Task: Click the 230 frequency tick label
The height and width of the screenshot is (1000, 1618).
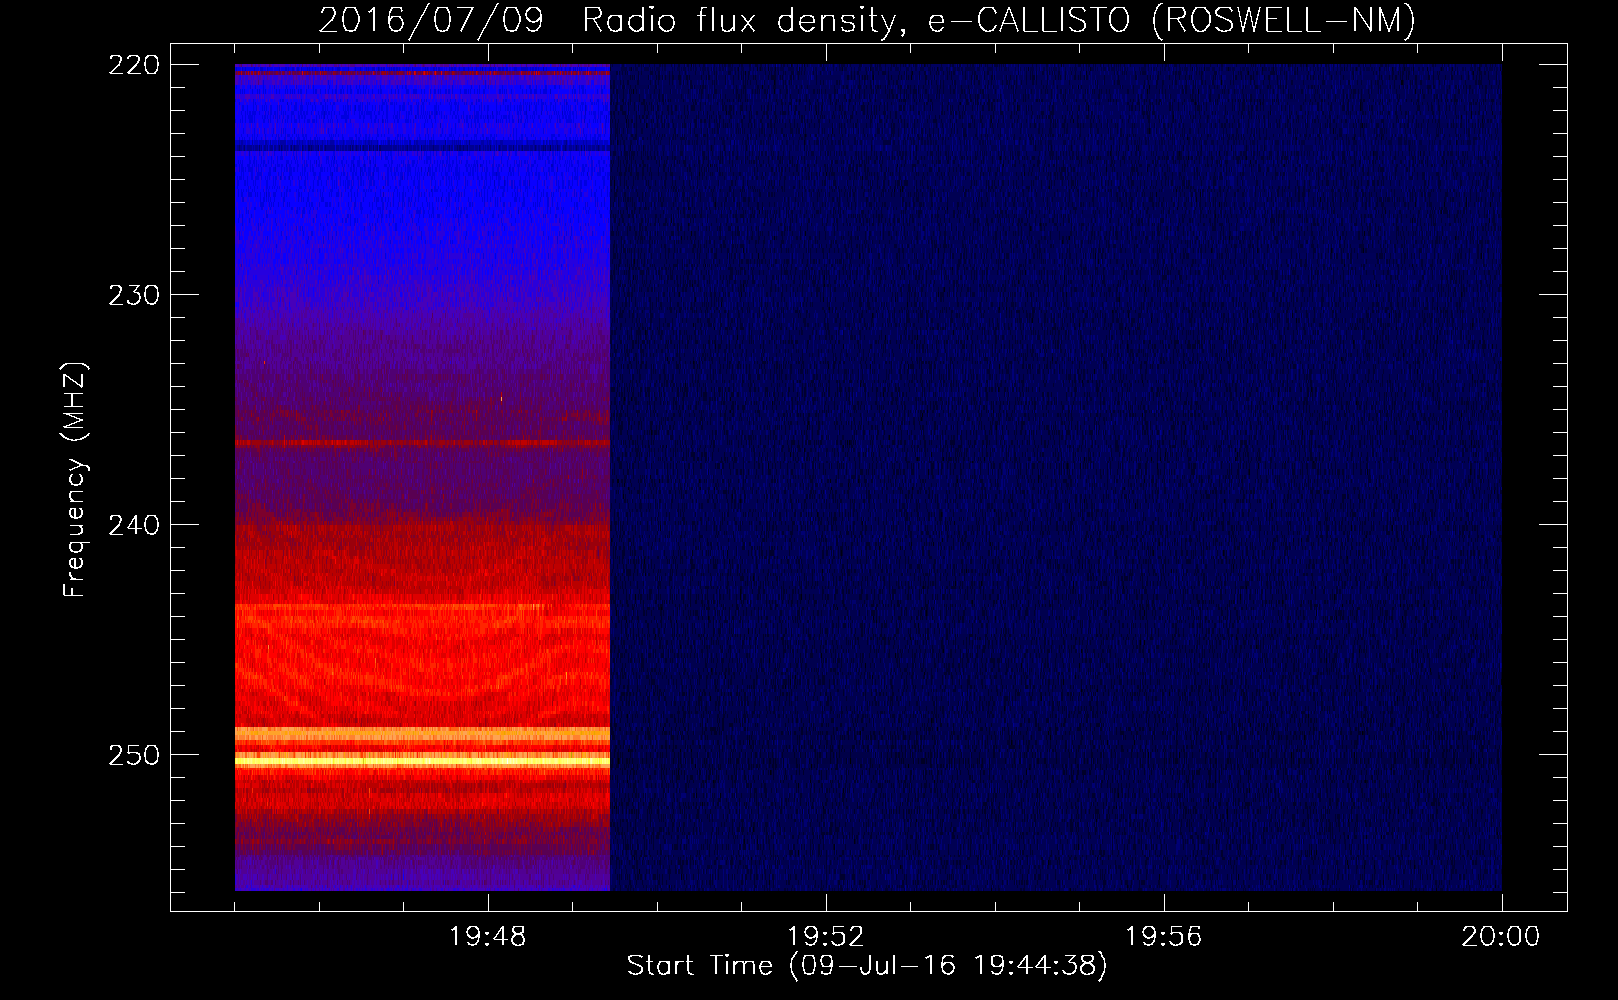Action: coord(134,295)
